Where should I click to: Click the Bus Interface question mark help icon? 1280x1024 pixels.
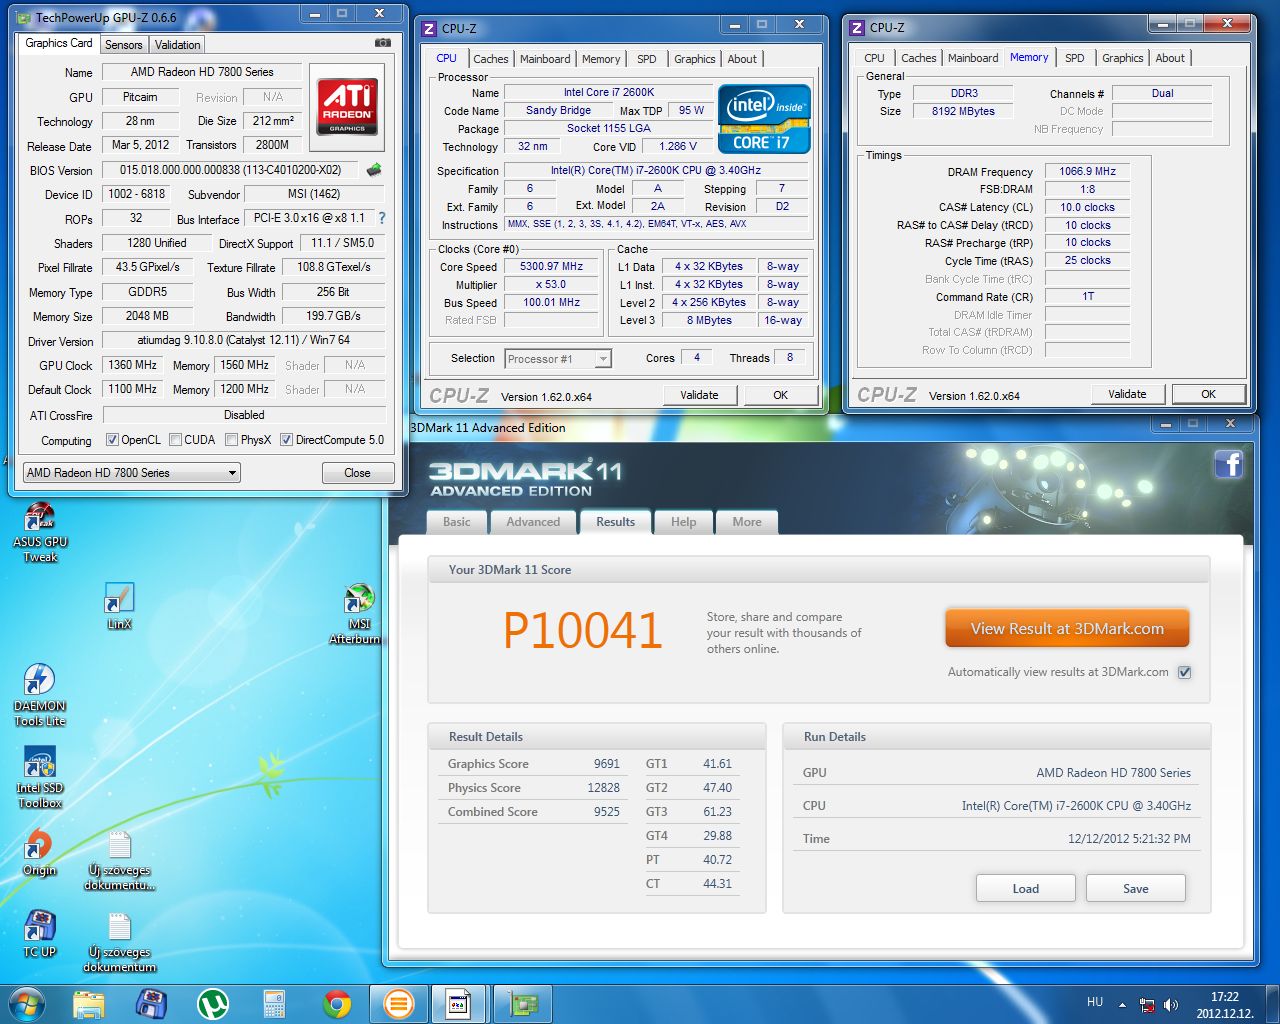[381, 217]
